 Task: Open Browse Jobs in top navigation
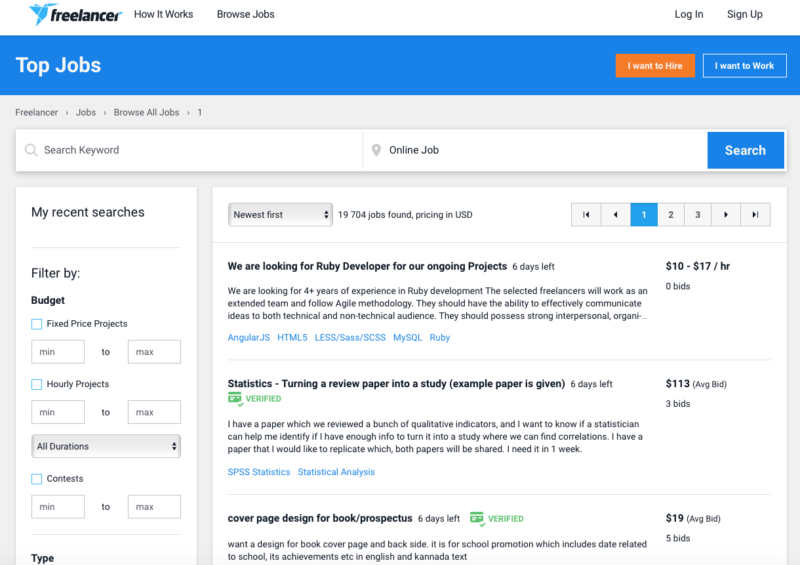click(x=245, y=14)
